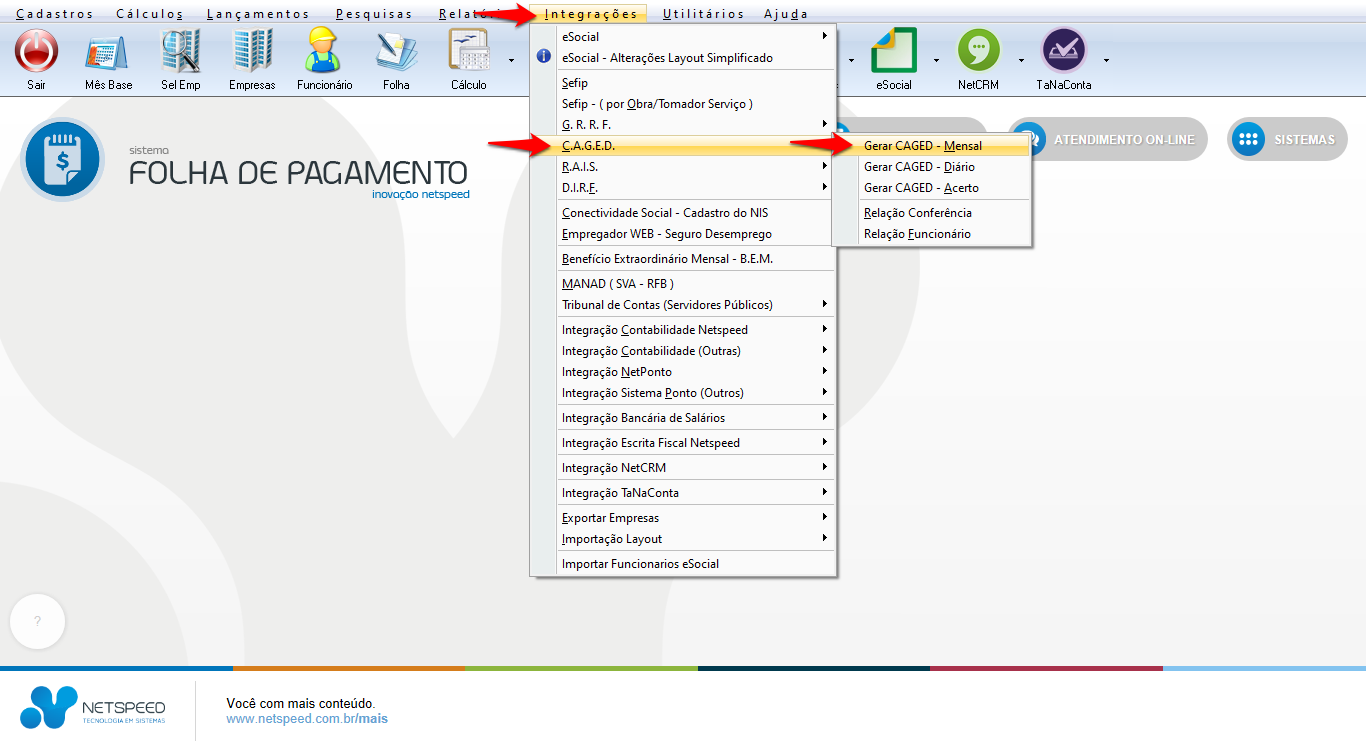Expand Integração Contabilidade Netspeed submenu
Viewport: 1366px width, 747px height.
click(x=683, y=330)
